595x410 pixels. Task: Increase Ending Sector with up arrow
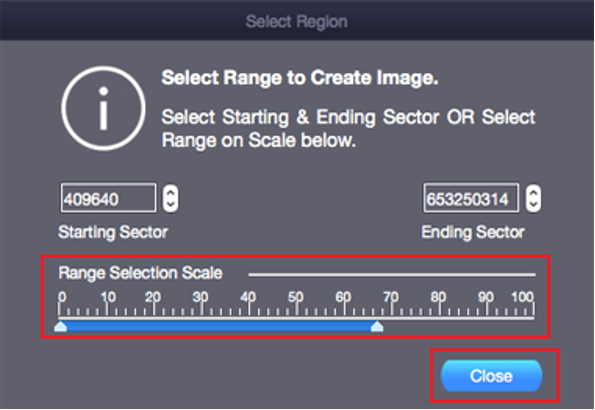point(533,192)
